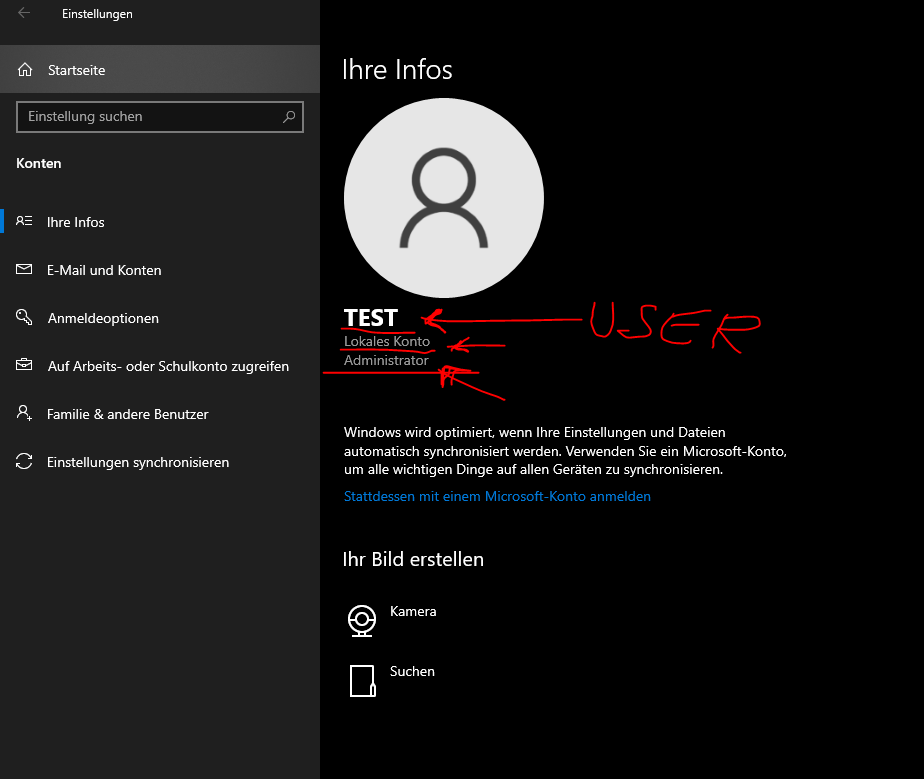
Task: Click the person-plus icon beside Familie & andere Benutzer
Action: pyautogui.click(x=24, y=412)
